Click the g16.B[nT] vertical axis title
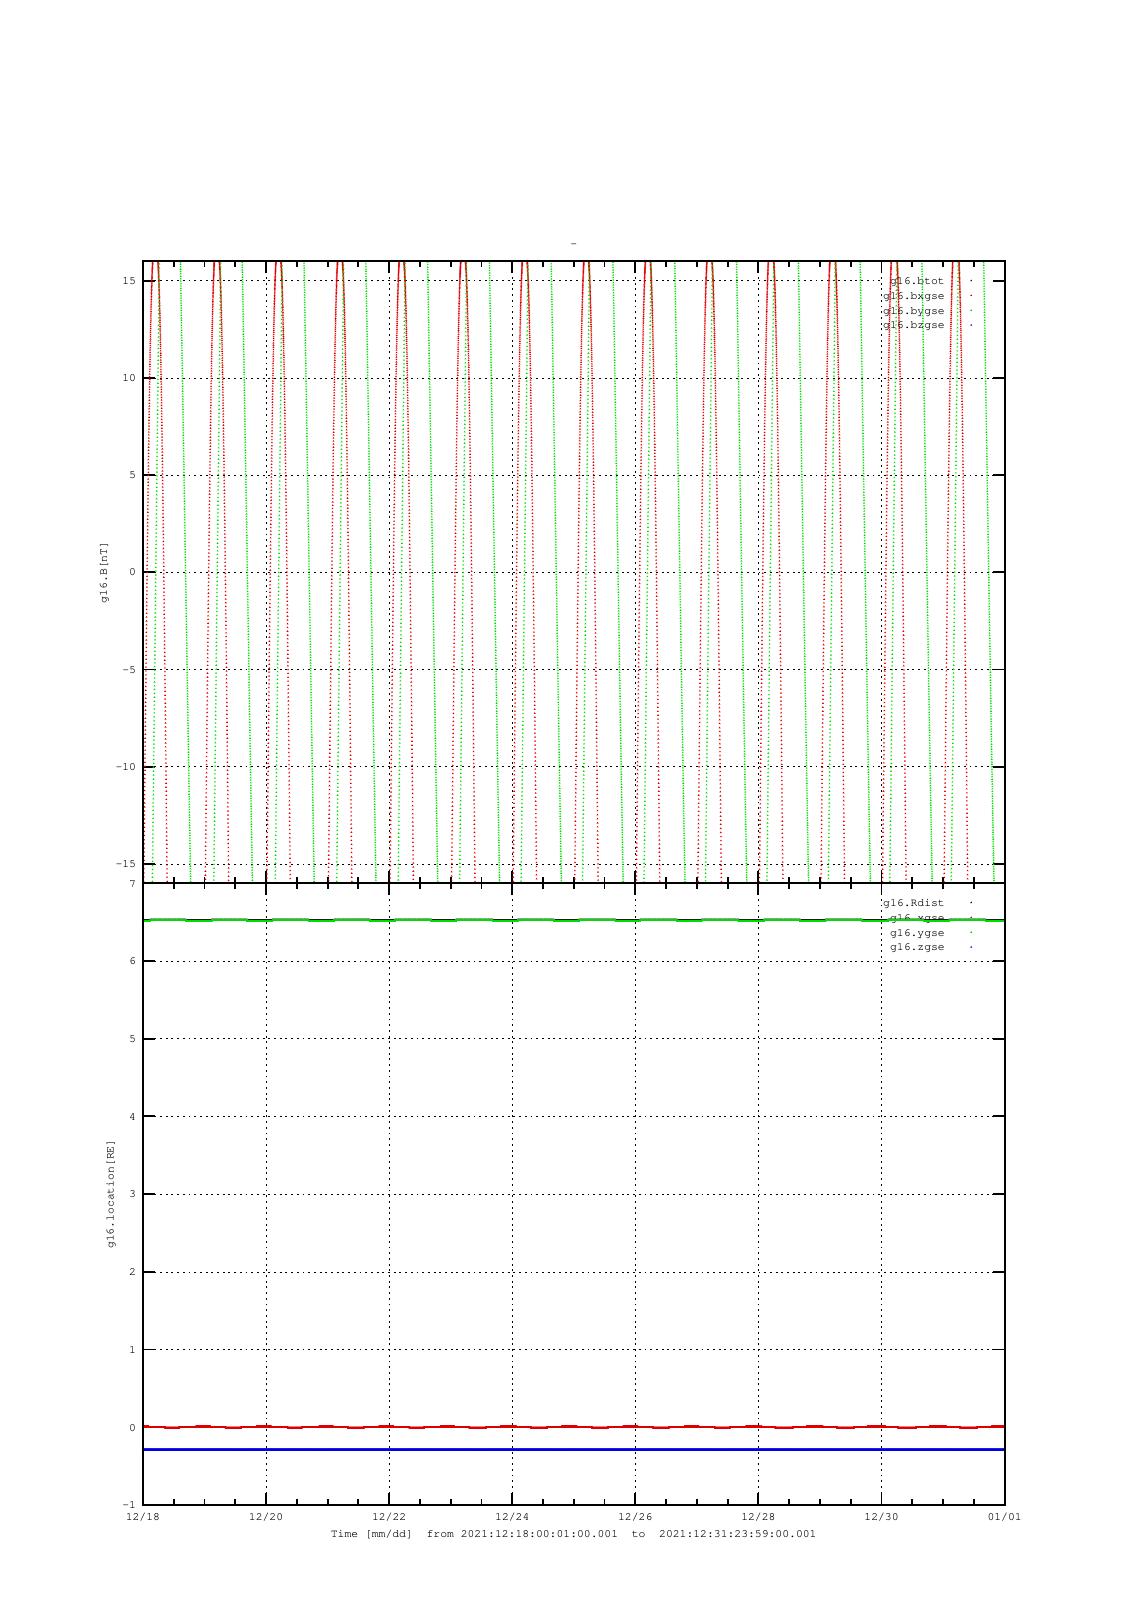Image resolution: width=1131 pixels, height=1600 pixels. [103, 573]
